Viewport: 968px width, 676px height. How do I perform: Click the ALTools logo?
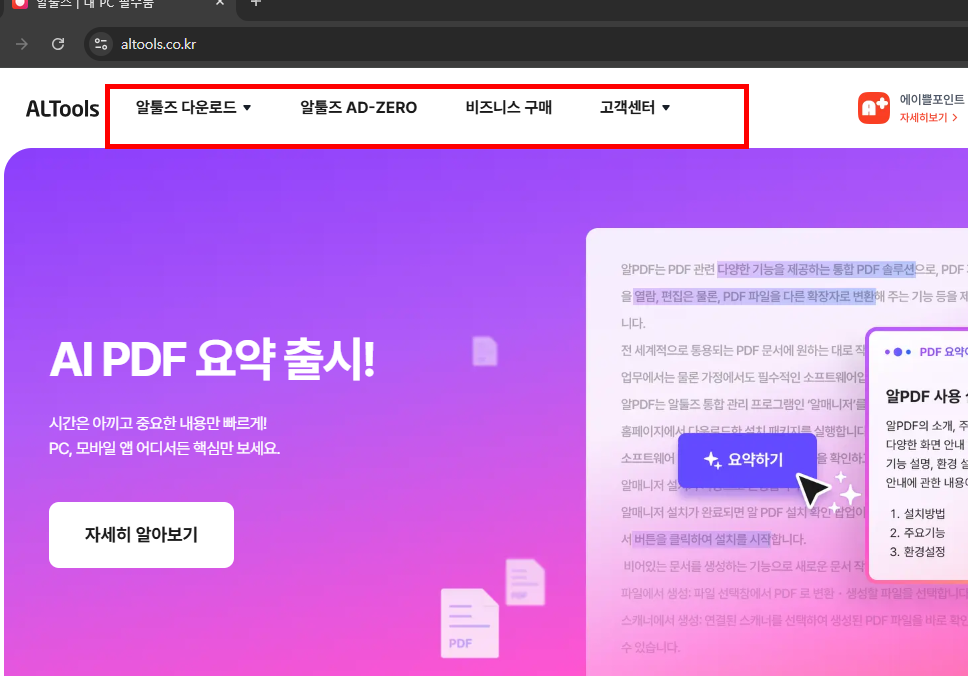(61, 109)
